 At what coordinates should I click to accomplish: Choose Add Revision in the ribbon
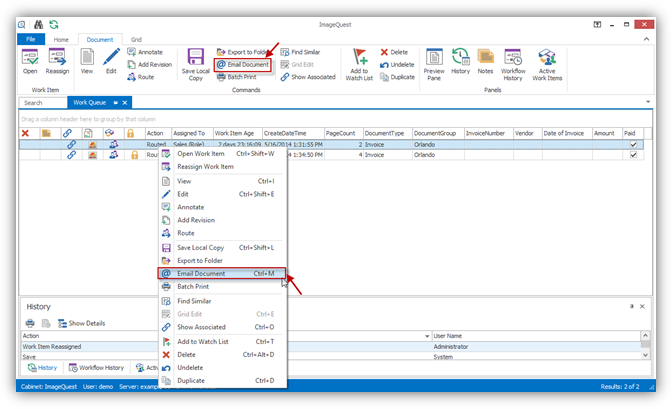[x=150, y=64]
